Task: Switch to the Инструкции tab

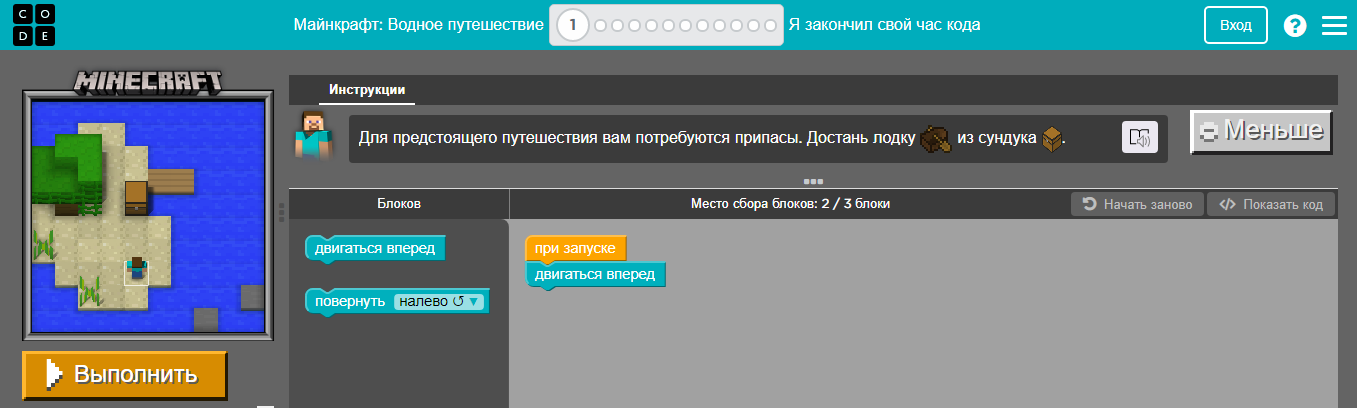Action: click(x=367, y=89)
